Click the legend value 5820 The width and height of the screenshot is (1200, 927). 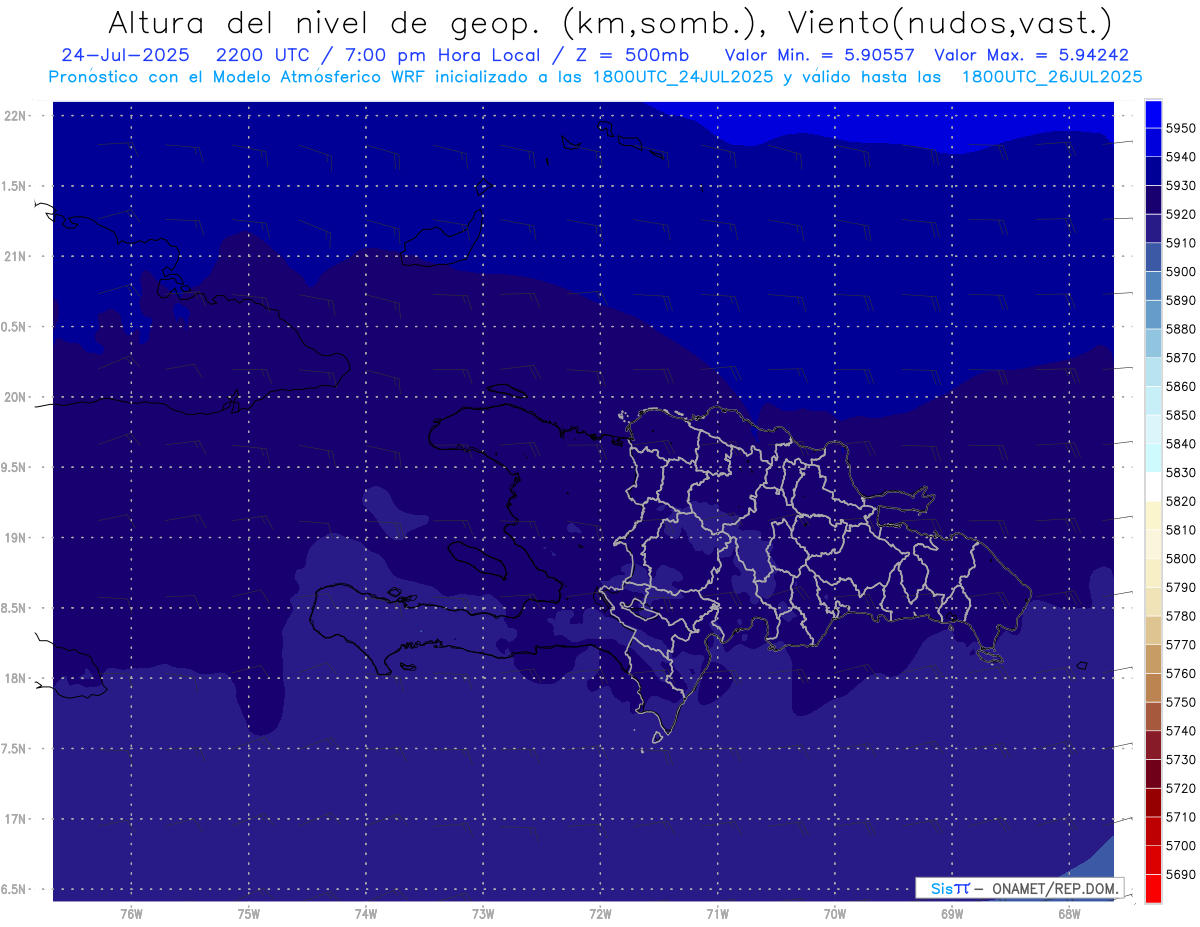1181,501
